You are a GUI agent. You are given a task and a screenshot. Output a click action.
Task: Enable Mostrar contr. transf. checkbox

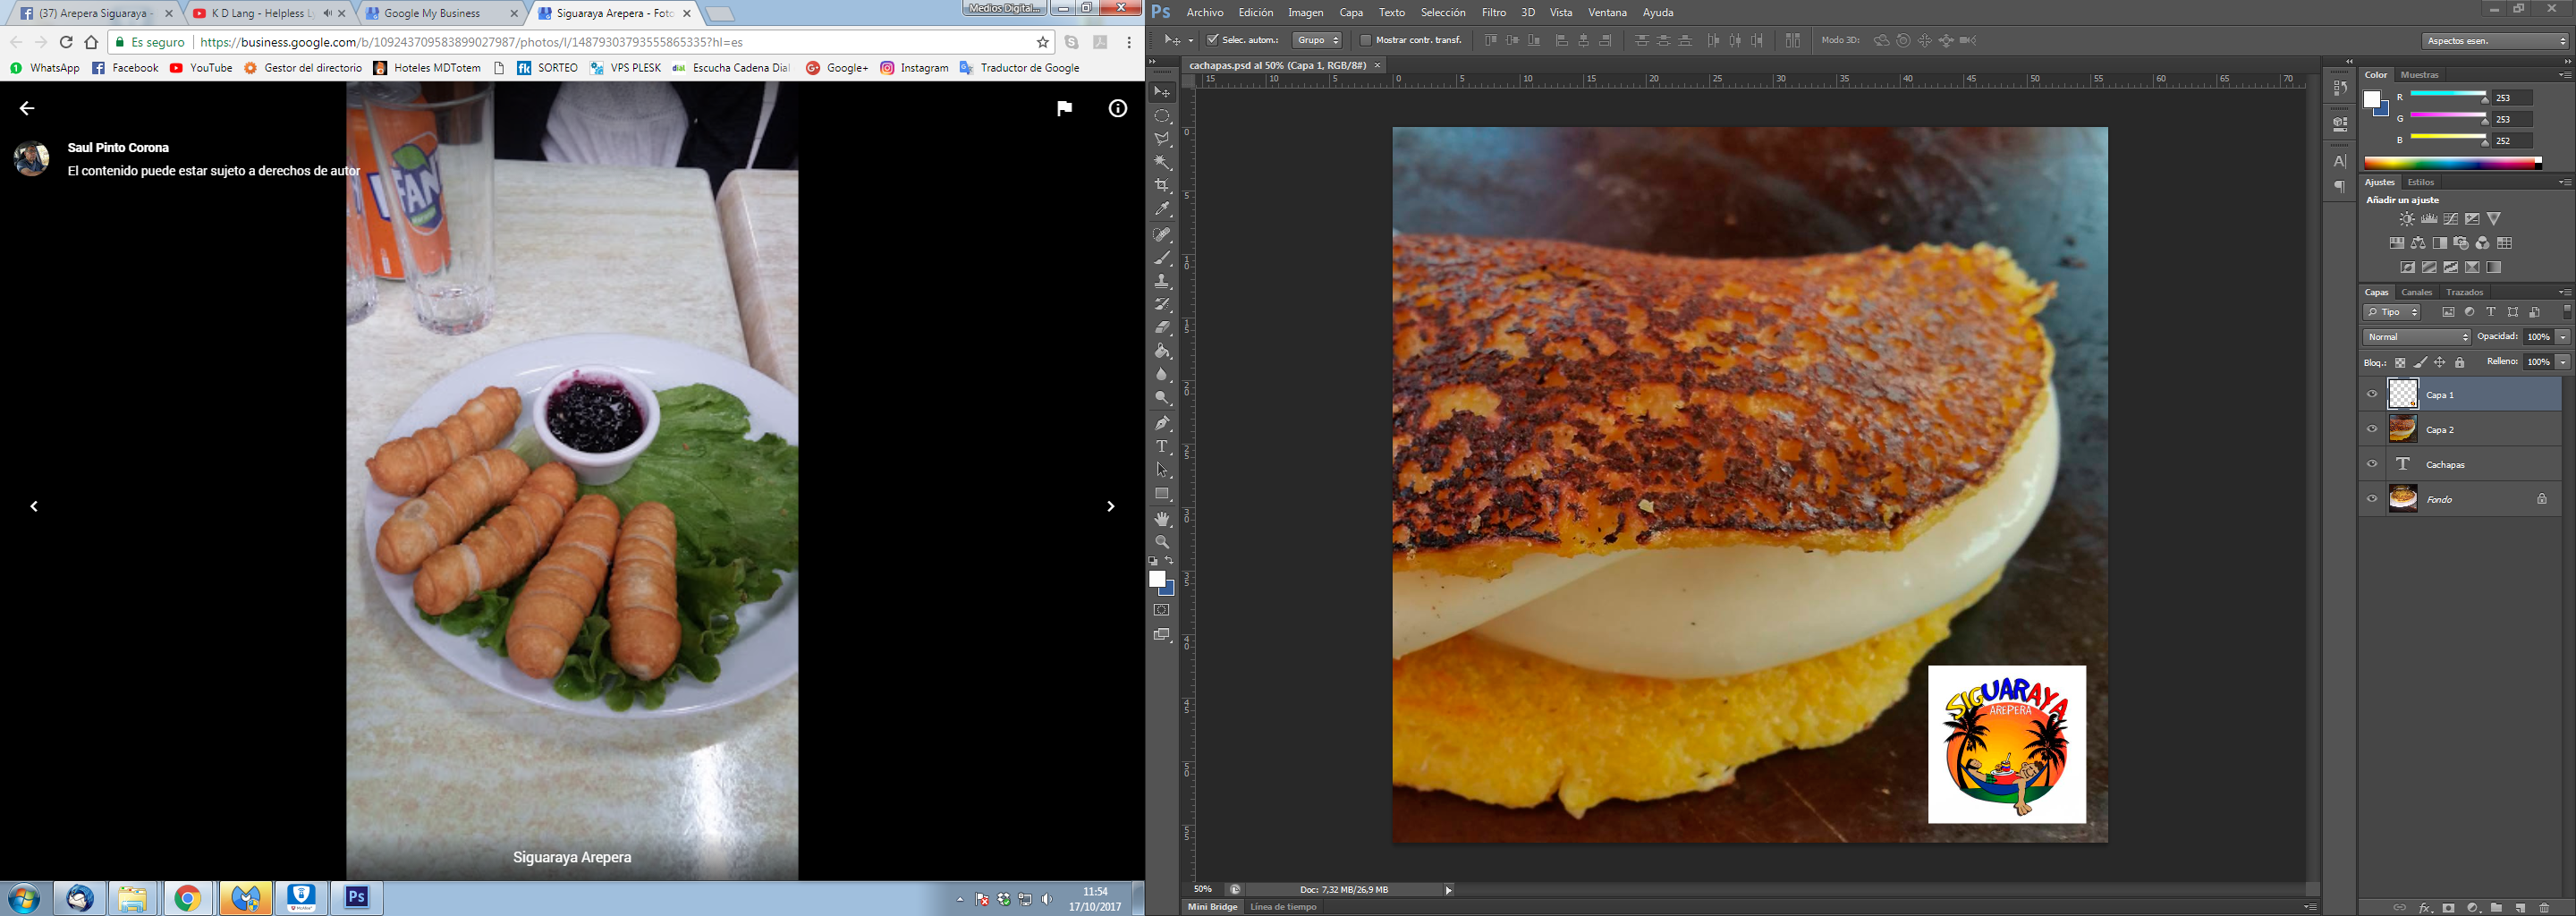[1365, 40]
